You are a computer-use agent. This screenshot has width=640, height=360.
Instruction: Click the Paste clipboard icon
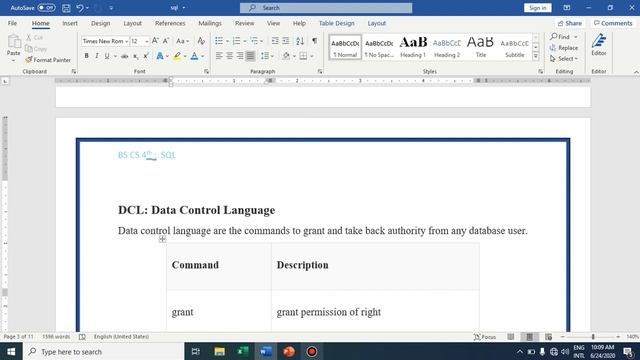tap(13, 42)
